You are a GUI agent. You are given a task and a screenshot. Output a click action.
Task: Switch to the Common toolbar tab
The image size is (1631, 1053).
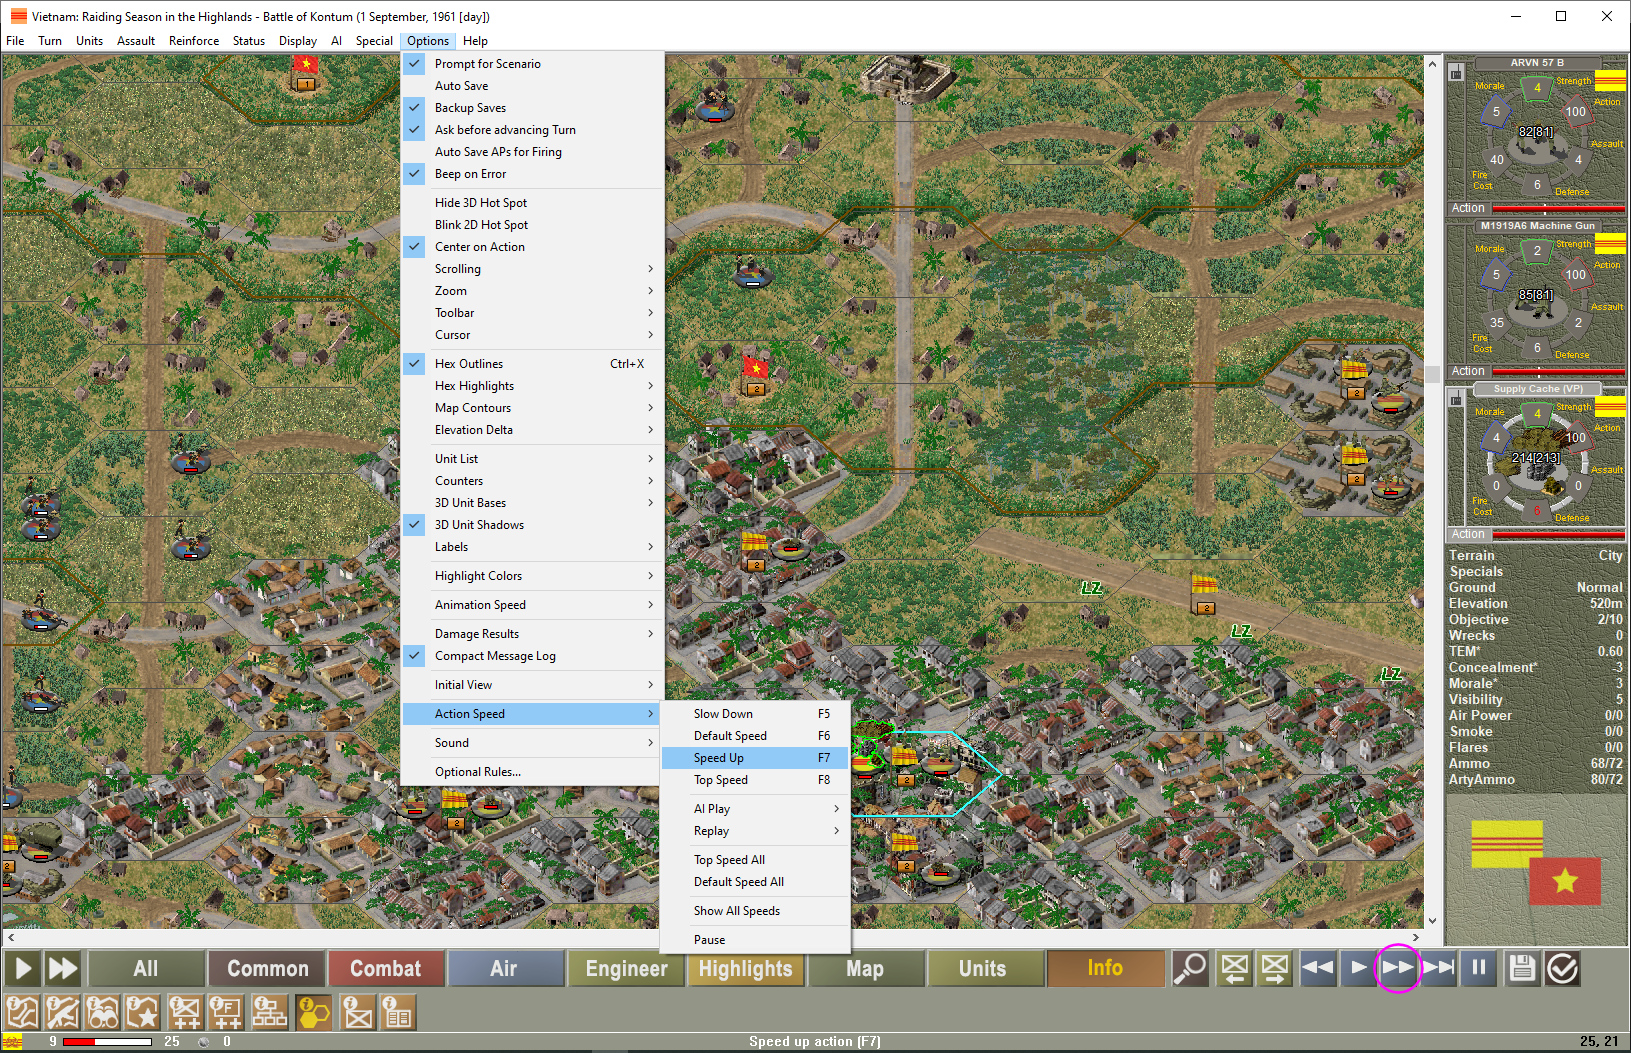pos(267,968)
